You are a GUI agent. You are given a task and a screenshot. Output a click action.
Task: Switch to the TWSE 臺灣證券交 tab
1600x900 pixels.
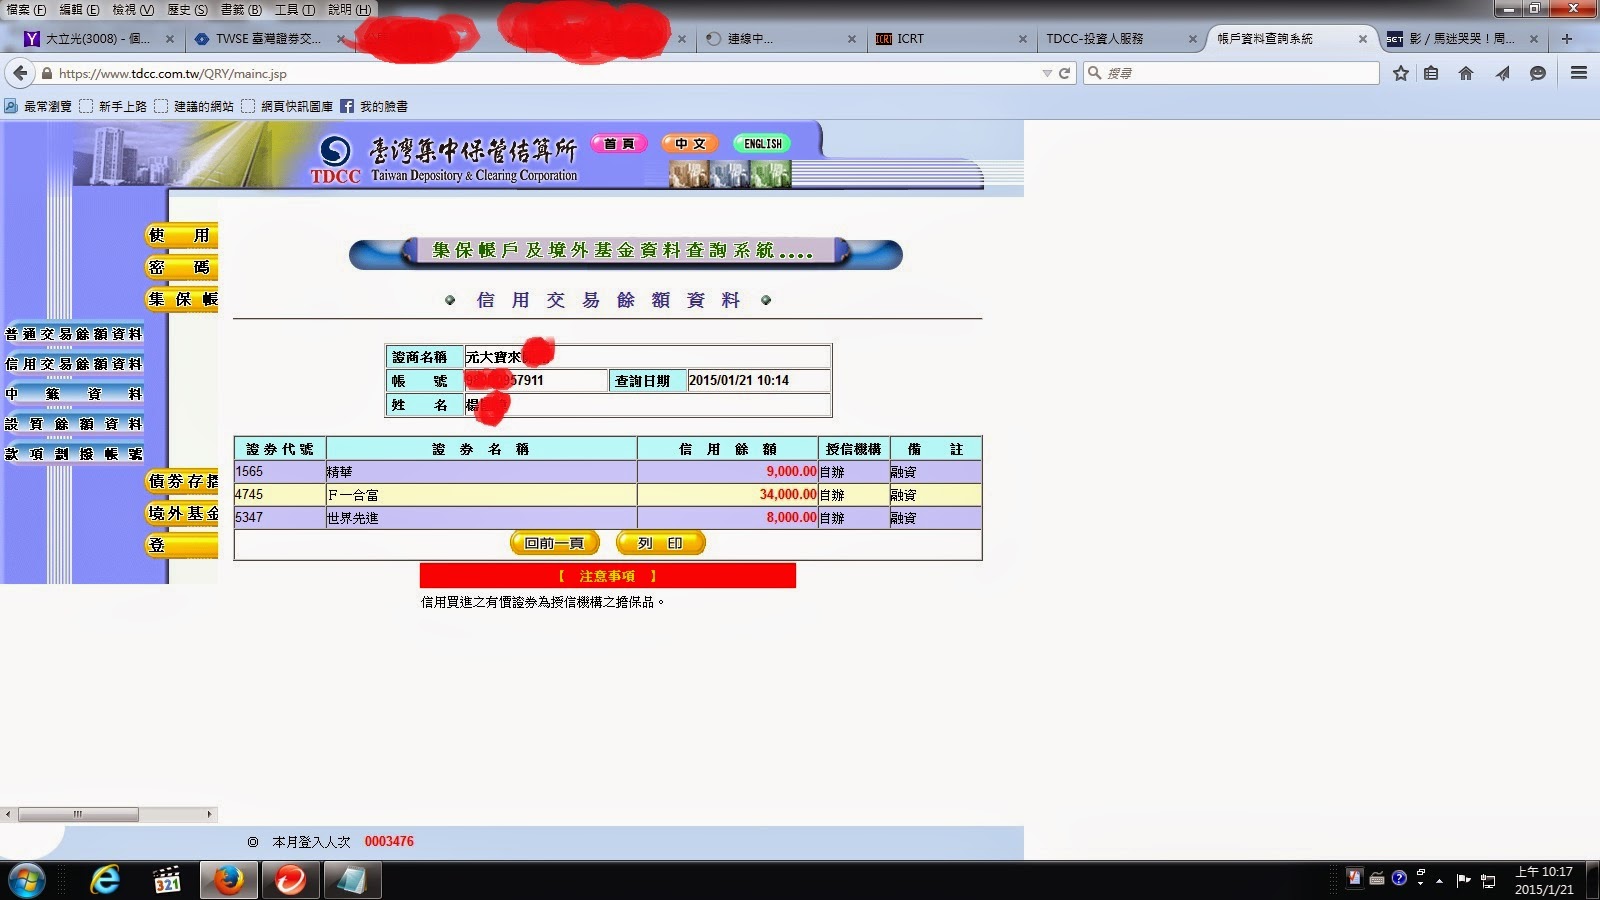[268, 39]
